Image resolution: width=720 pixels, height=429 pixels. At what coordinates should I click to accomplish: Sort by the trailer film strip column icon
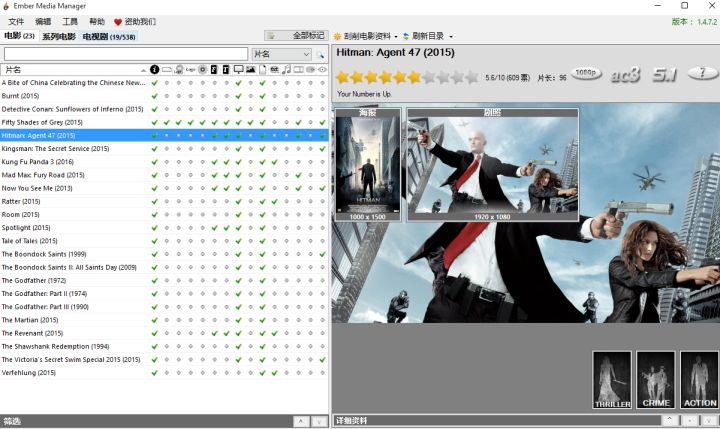[298, 69]
